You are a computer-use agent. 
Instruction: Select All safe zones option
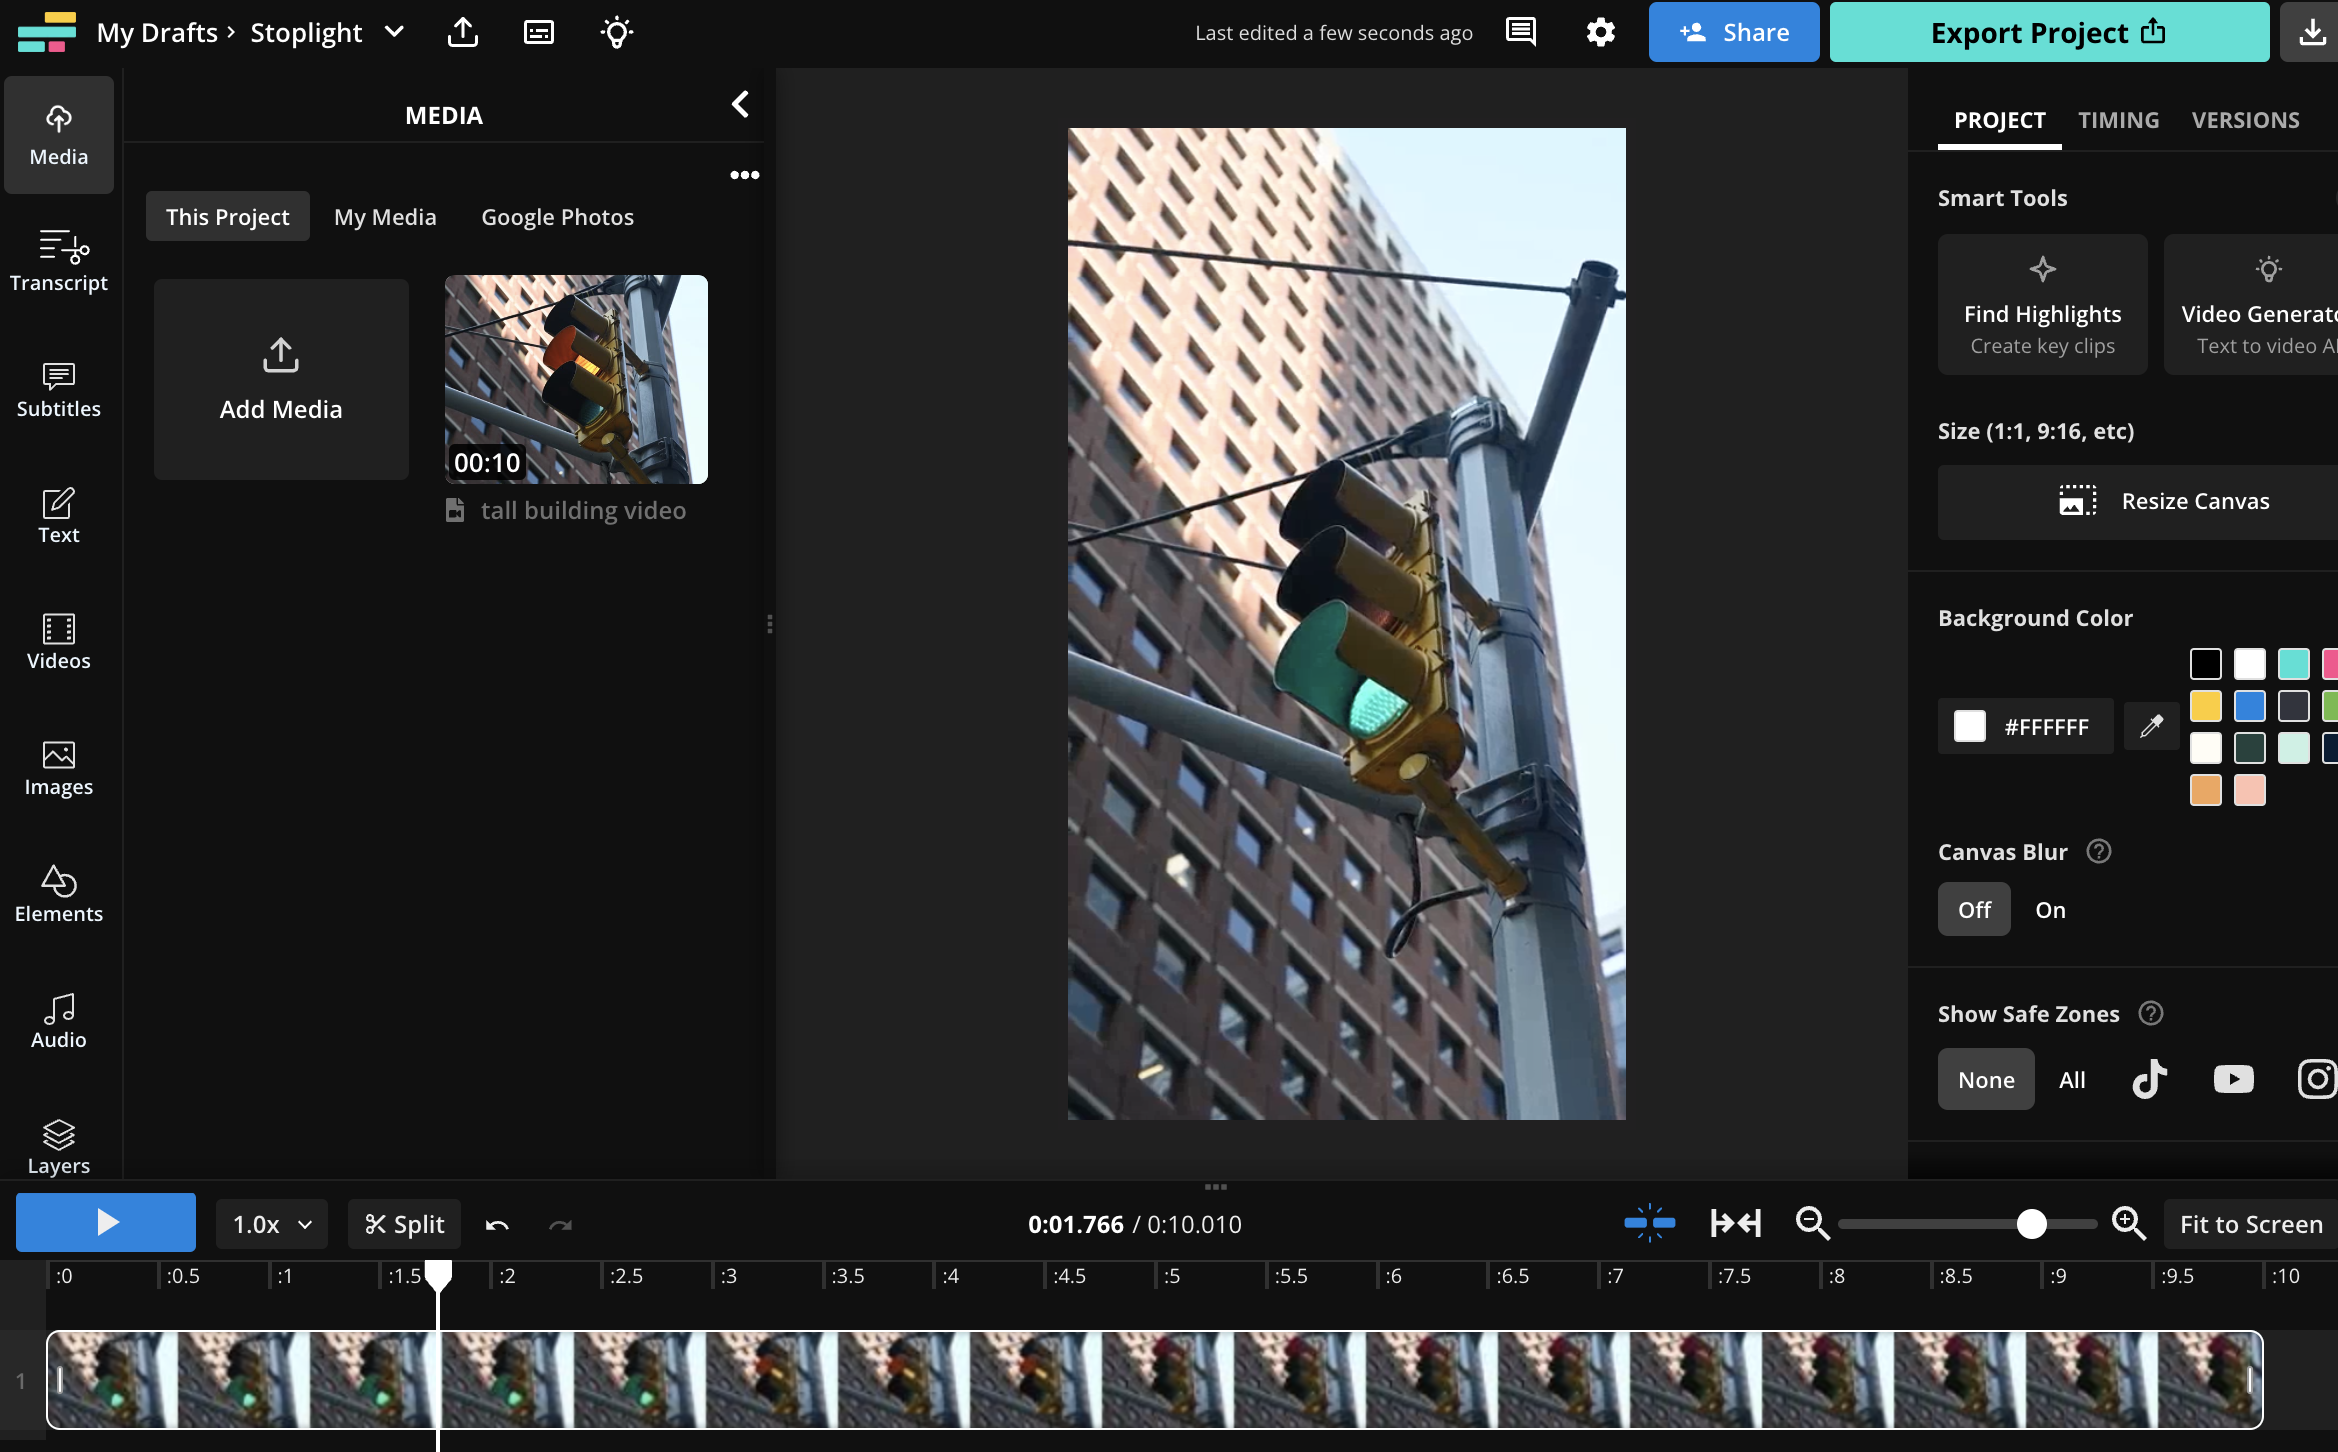tap(2072, 1079)
